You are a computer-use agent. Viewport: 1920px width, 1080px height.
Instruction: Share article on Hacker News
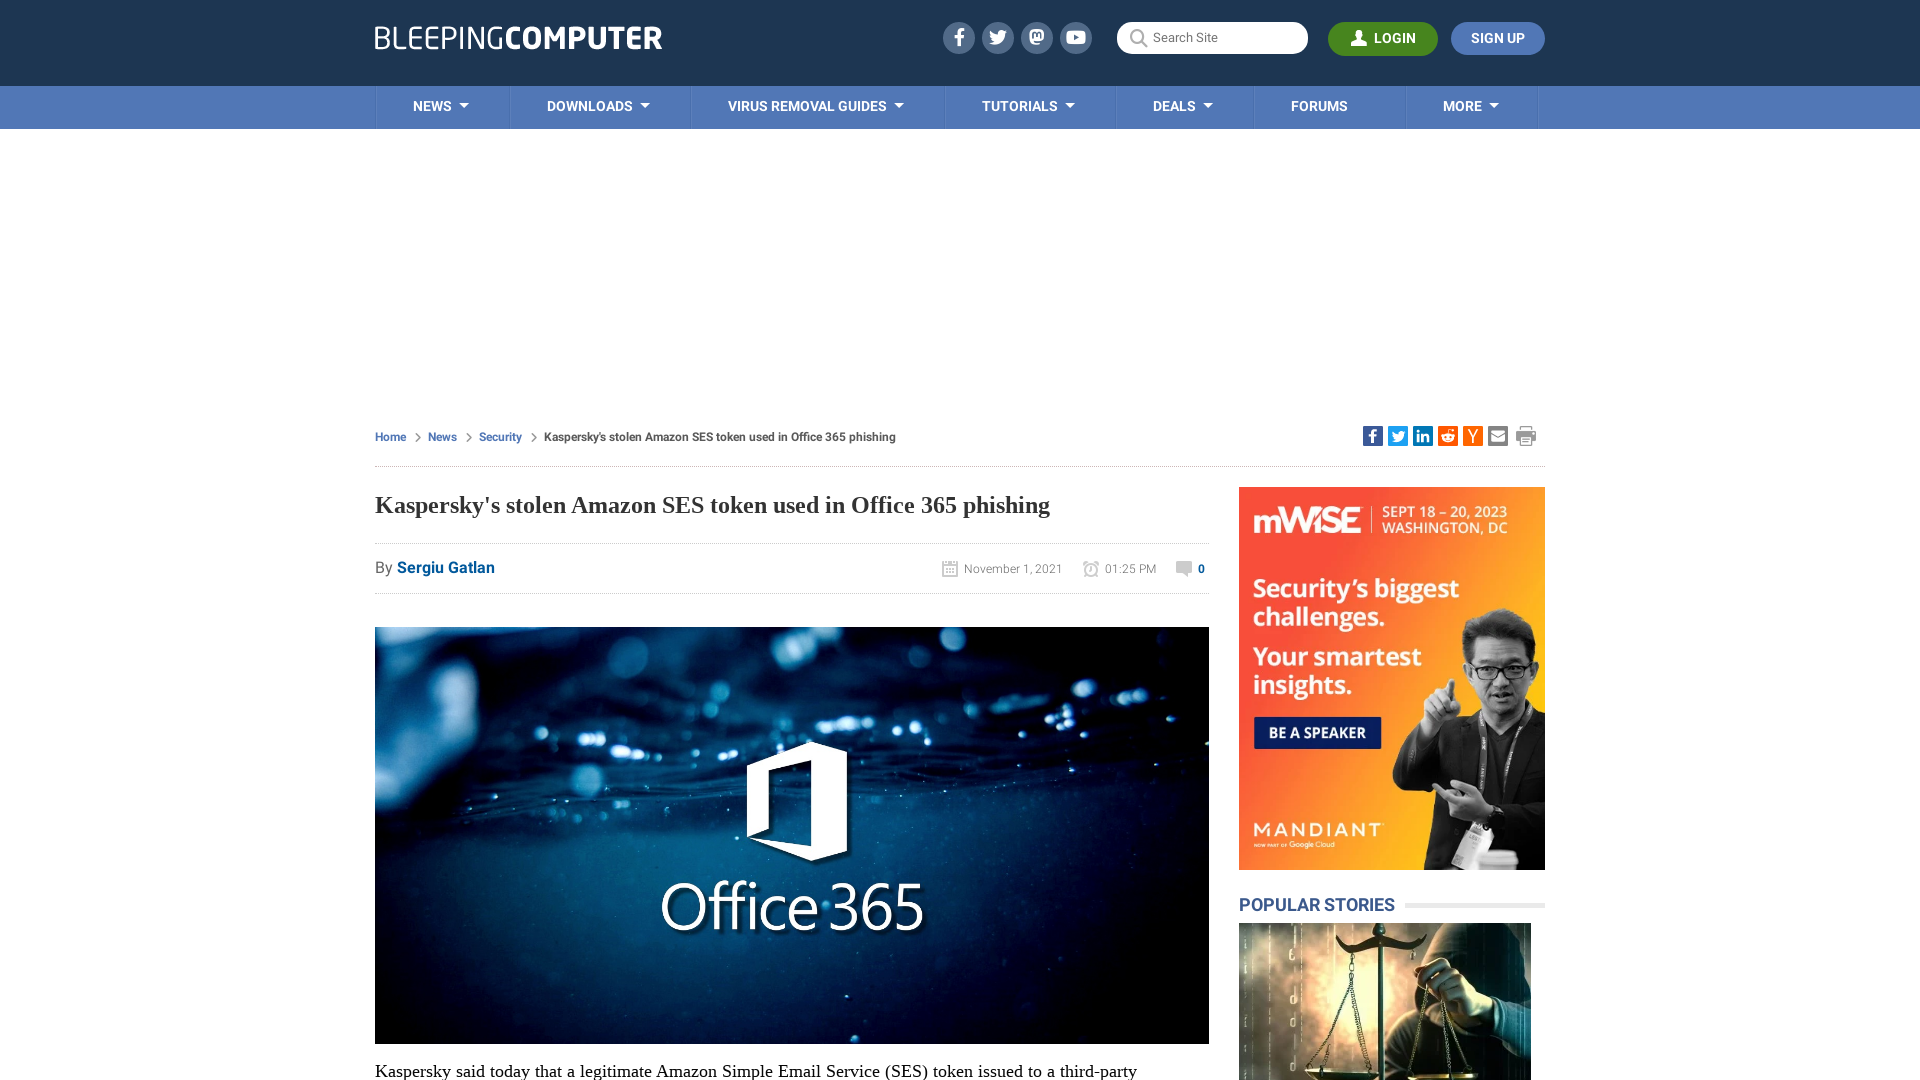pyautogui.click(x=1472, y=436)
